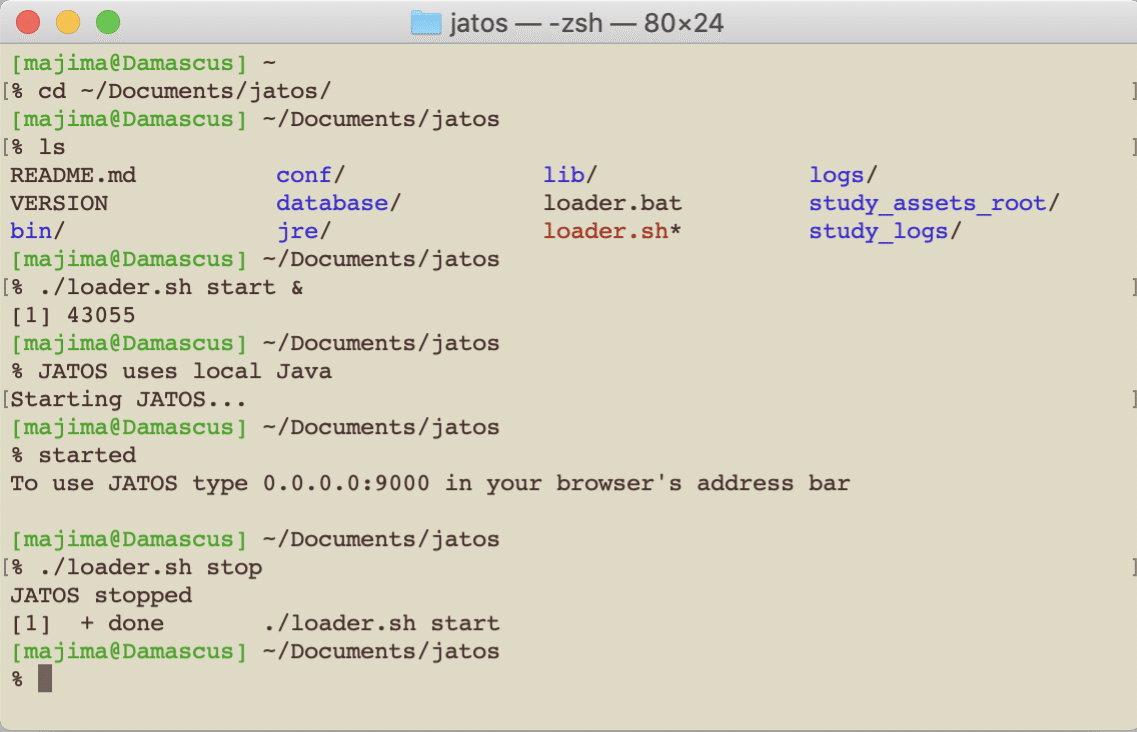
Task: Click the 'logs/' directory name
Action: [843, 176]
